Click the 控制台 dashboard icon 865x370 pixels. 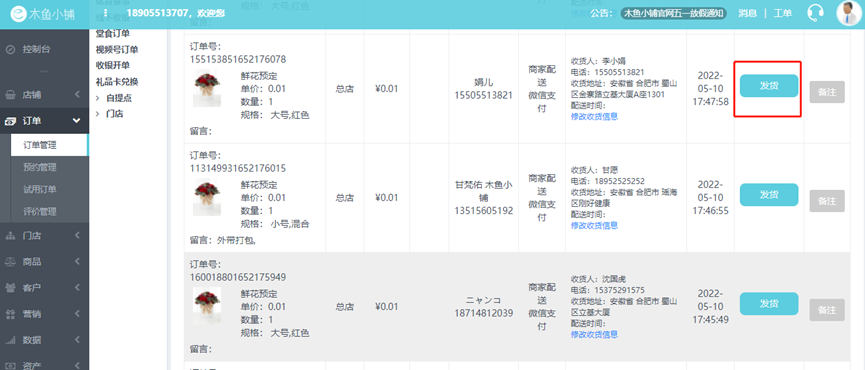coord(10,49)
